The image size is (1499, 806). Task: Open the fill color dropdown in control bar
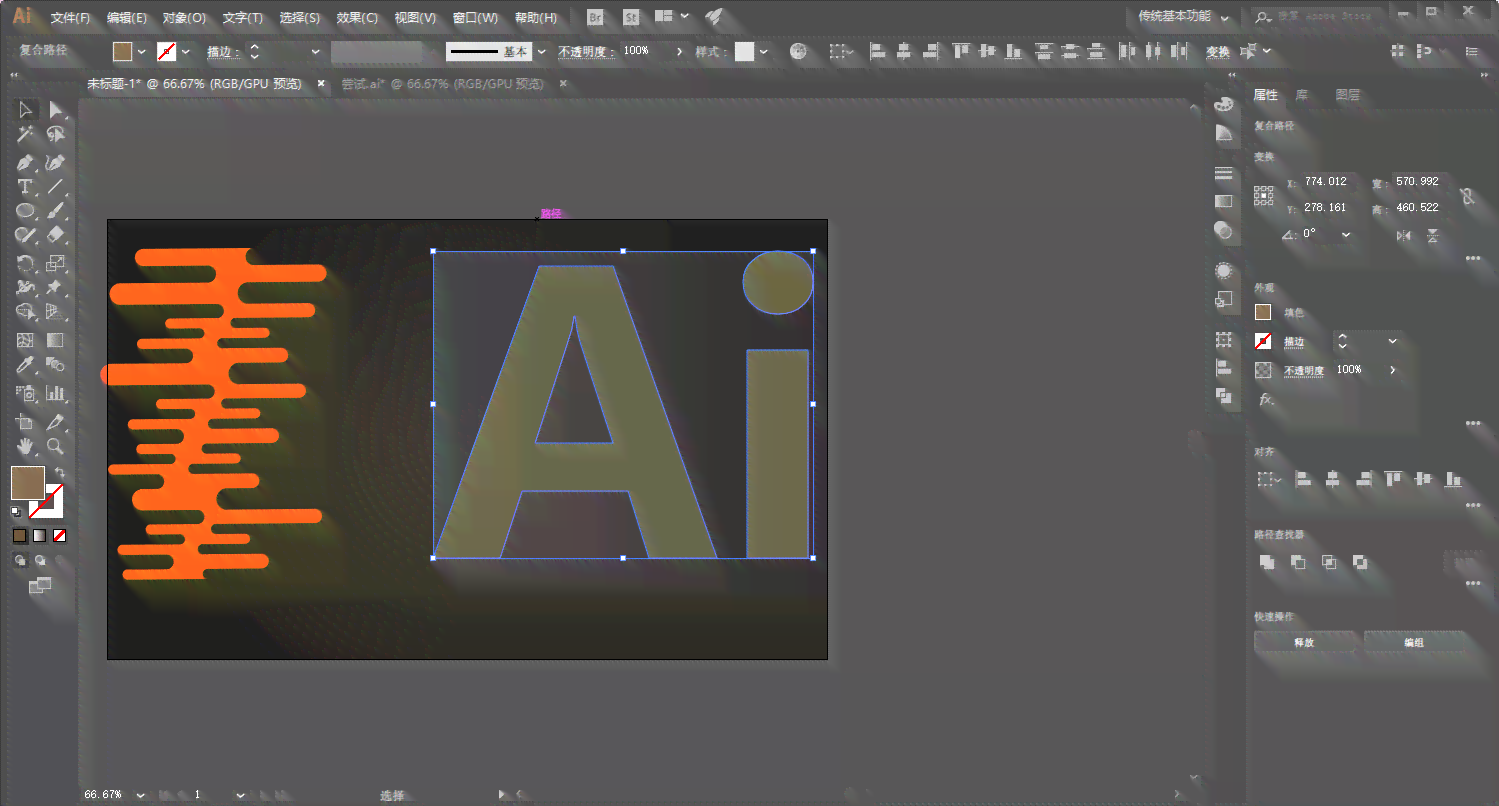[141, 51]
